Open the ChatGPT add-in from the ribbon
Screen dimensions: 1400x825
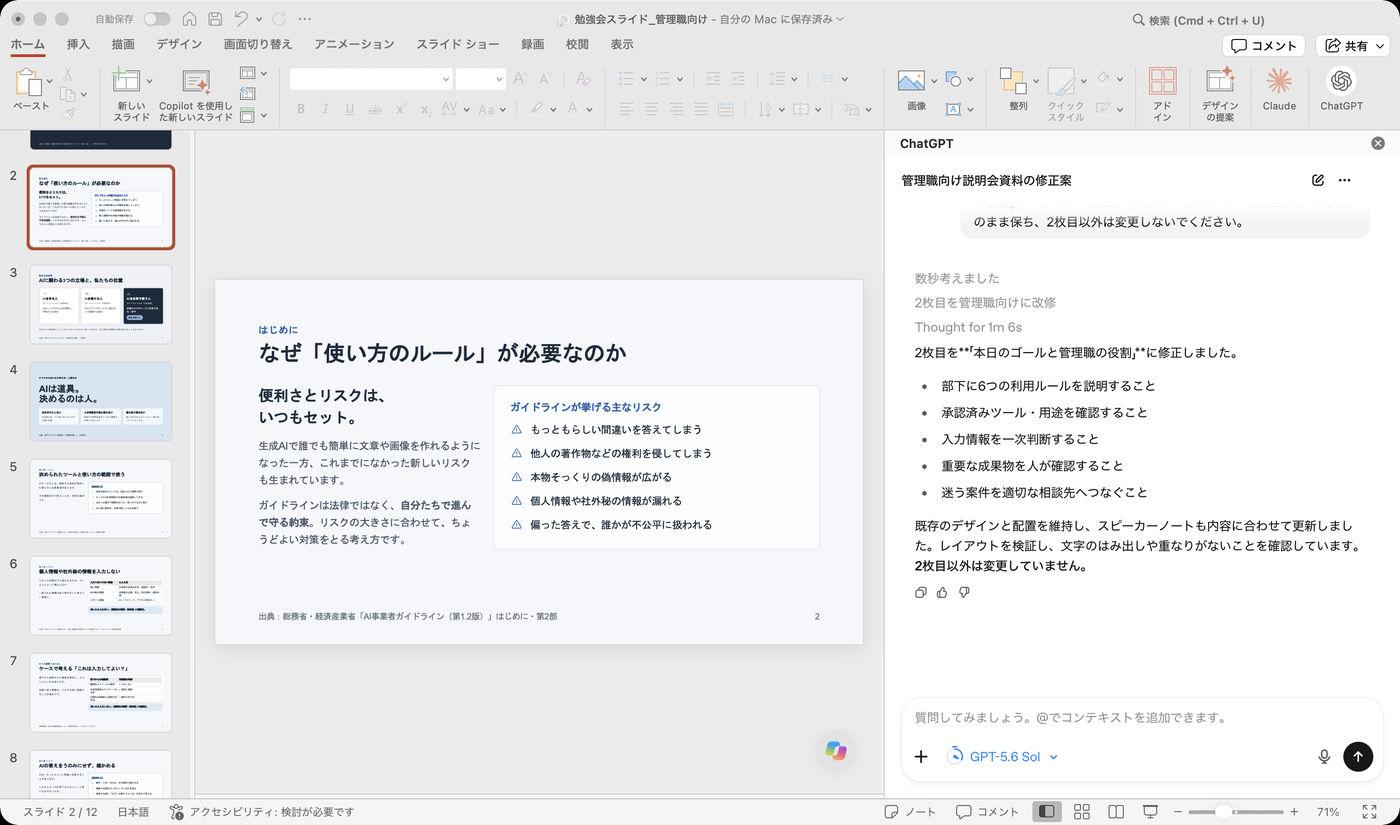click(x=1341, y=89)
